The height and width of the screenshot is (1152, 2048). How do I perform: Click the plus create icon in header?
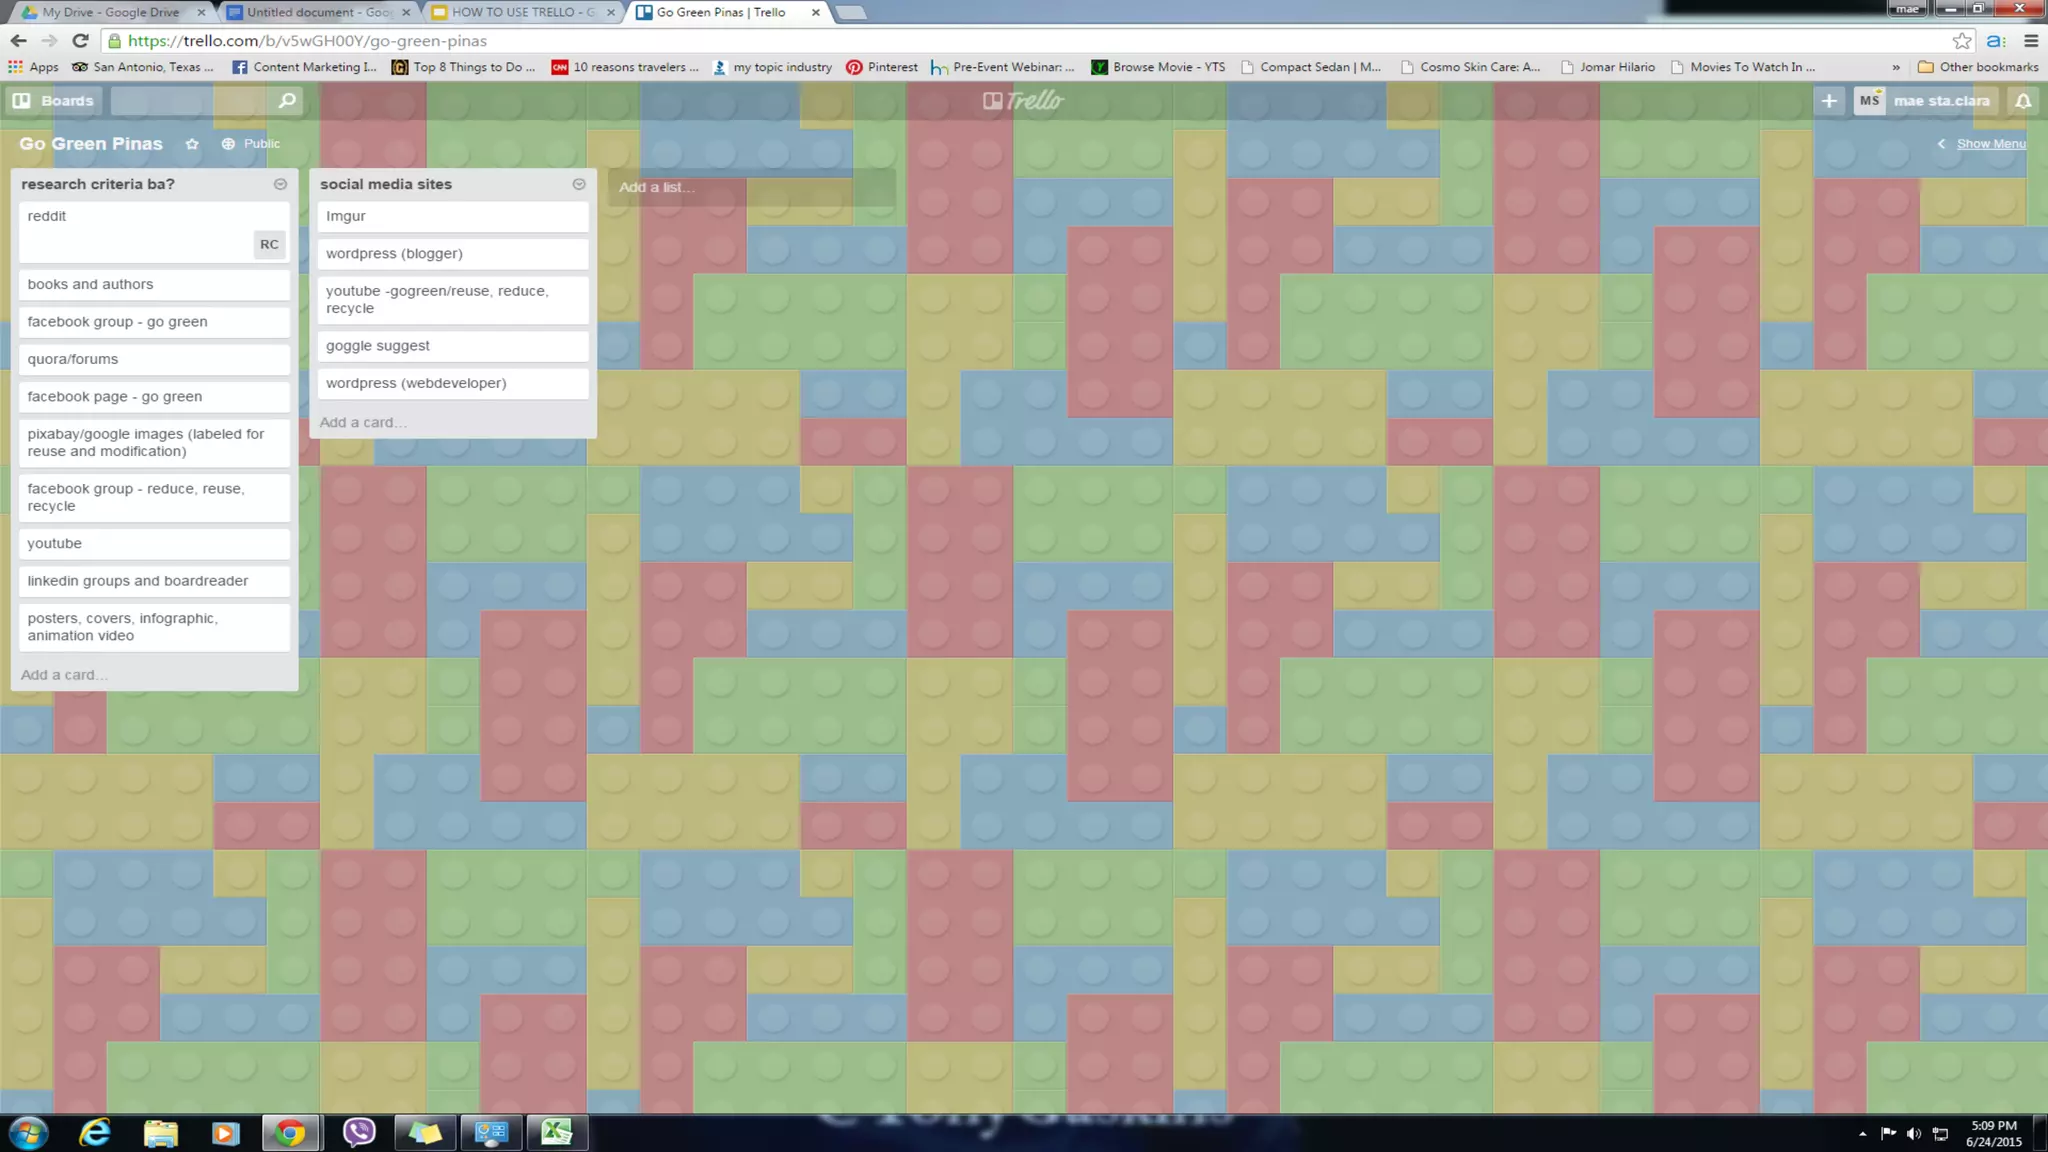1828,100
